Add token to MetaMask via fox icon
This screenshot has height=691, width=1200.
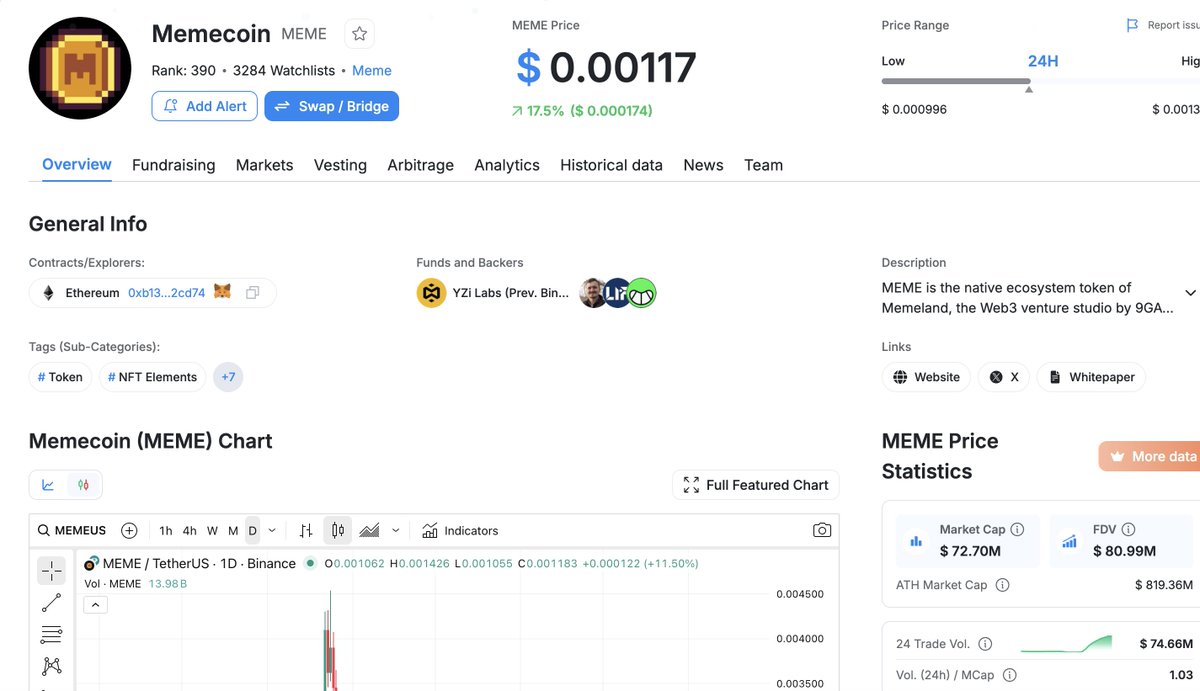point(223,293)
